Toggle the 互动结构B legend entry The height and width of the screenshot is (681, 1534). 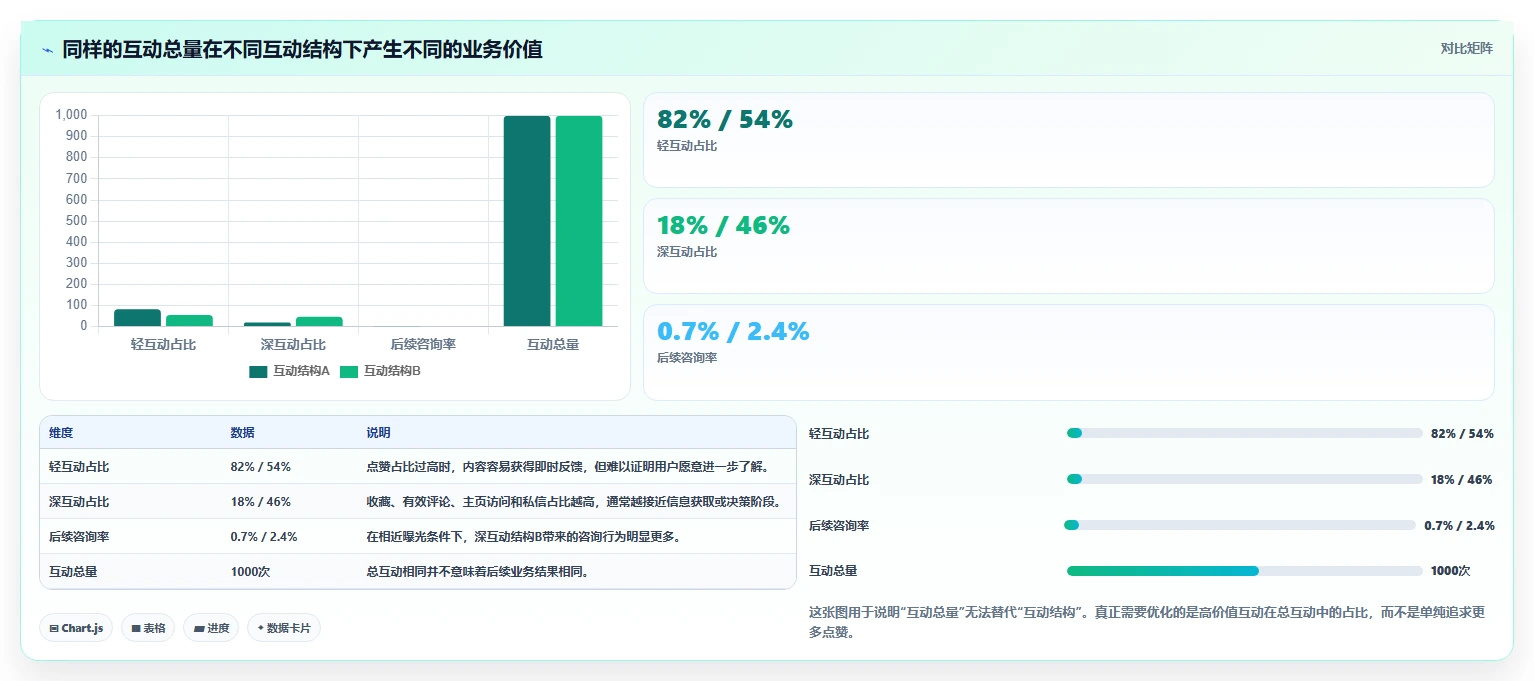(380, 371)
